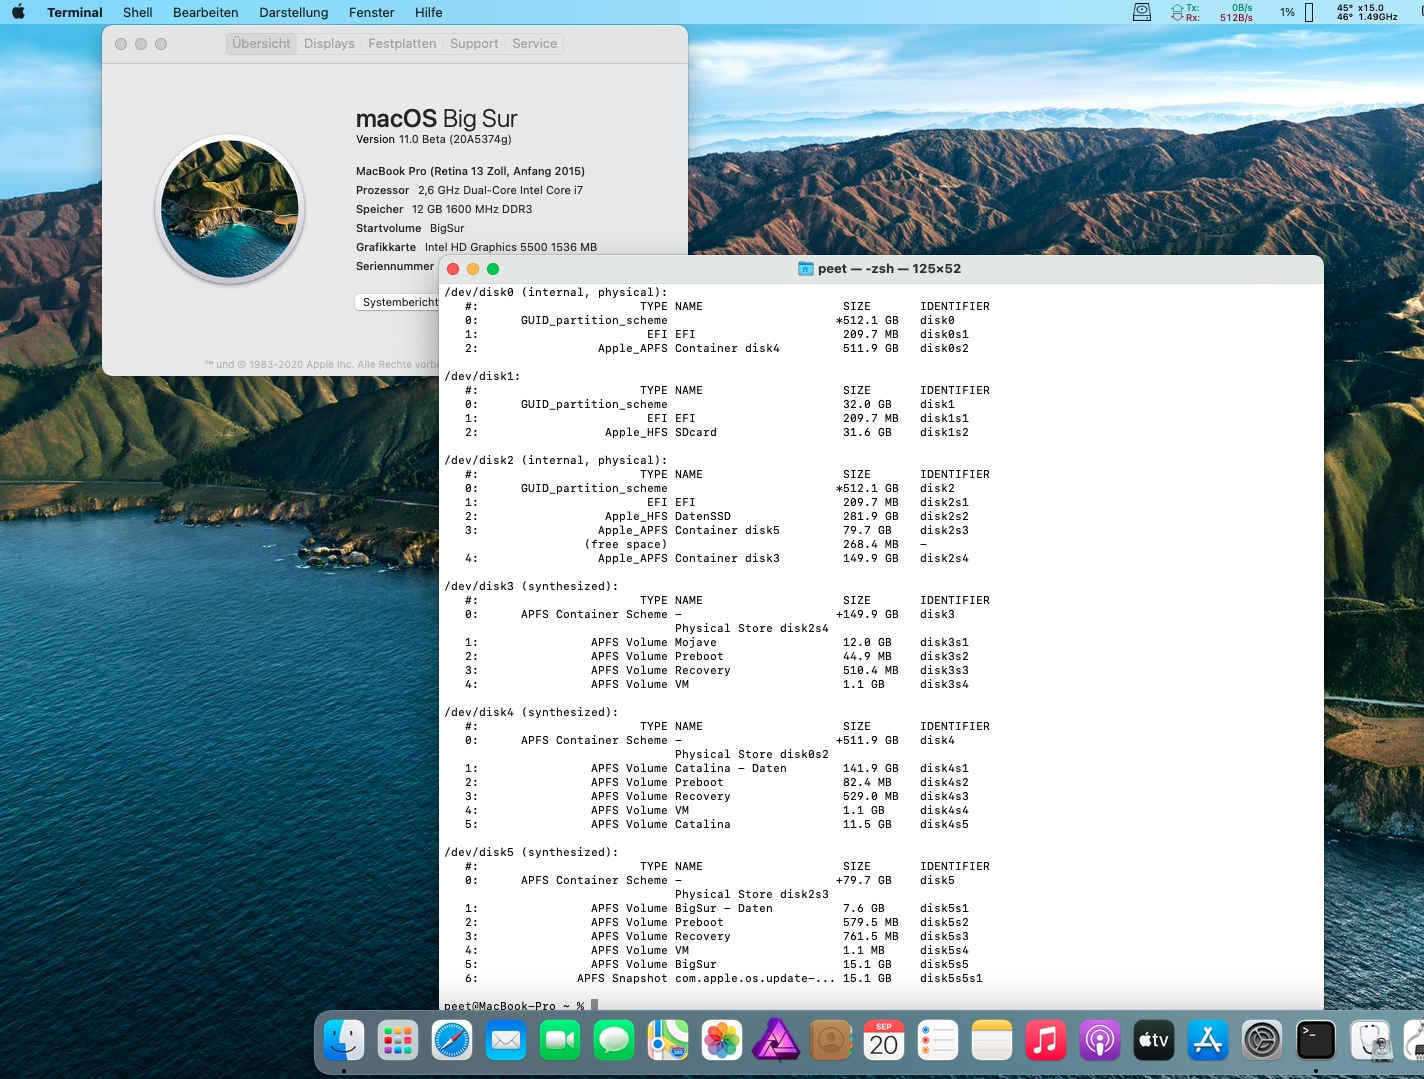The image size is (1424, 1079).
Task: Open Safari from the dock
Action: pyautogui.click(x=452, y=1041)
